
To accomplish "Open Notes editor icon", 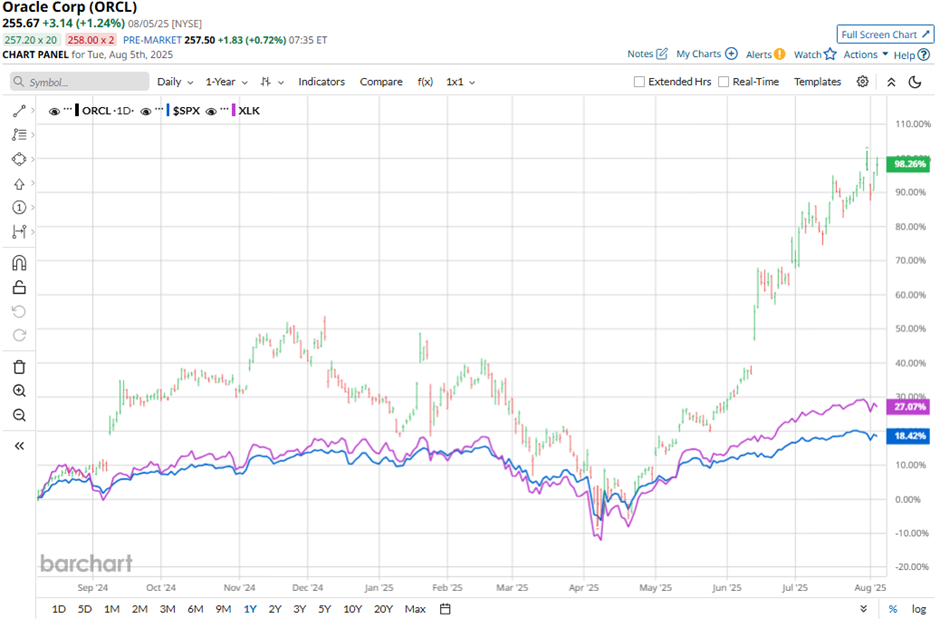I will (x=662, y=54).
